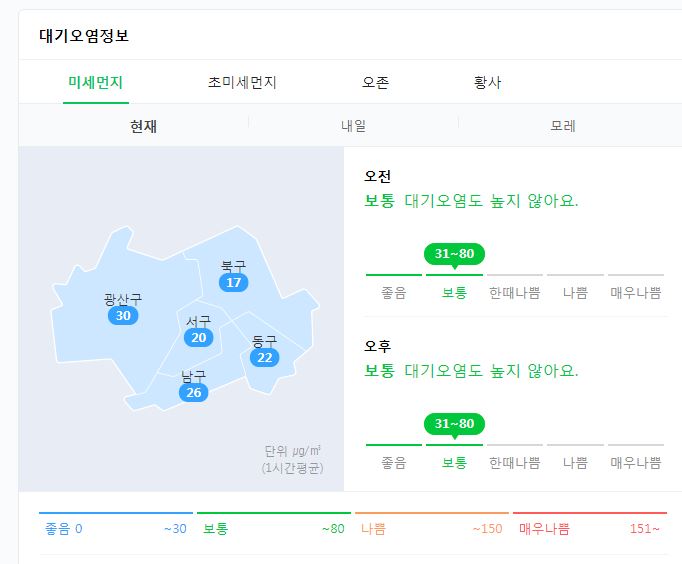The image size is (682, 564).
Task: Click the 서구 value badge 20
Action: click(199, 338)
